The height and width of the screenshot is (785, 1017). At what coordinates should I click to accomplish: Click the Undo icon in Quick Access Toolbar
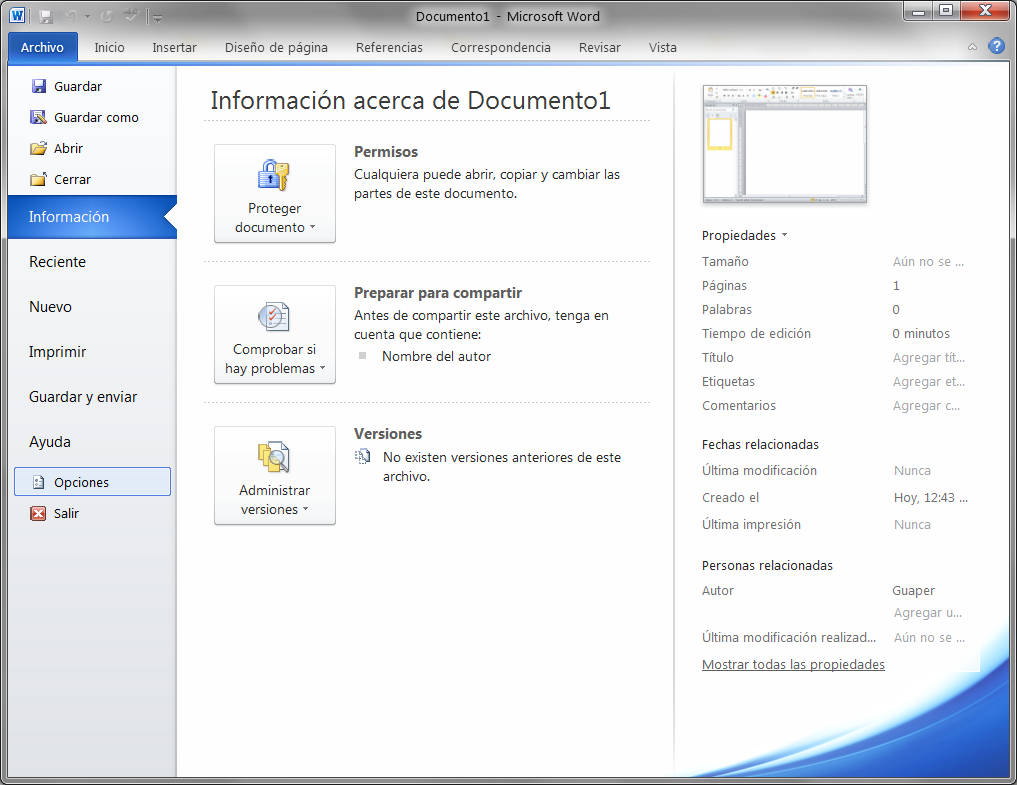71,16
